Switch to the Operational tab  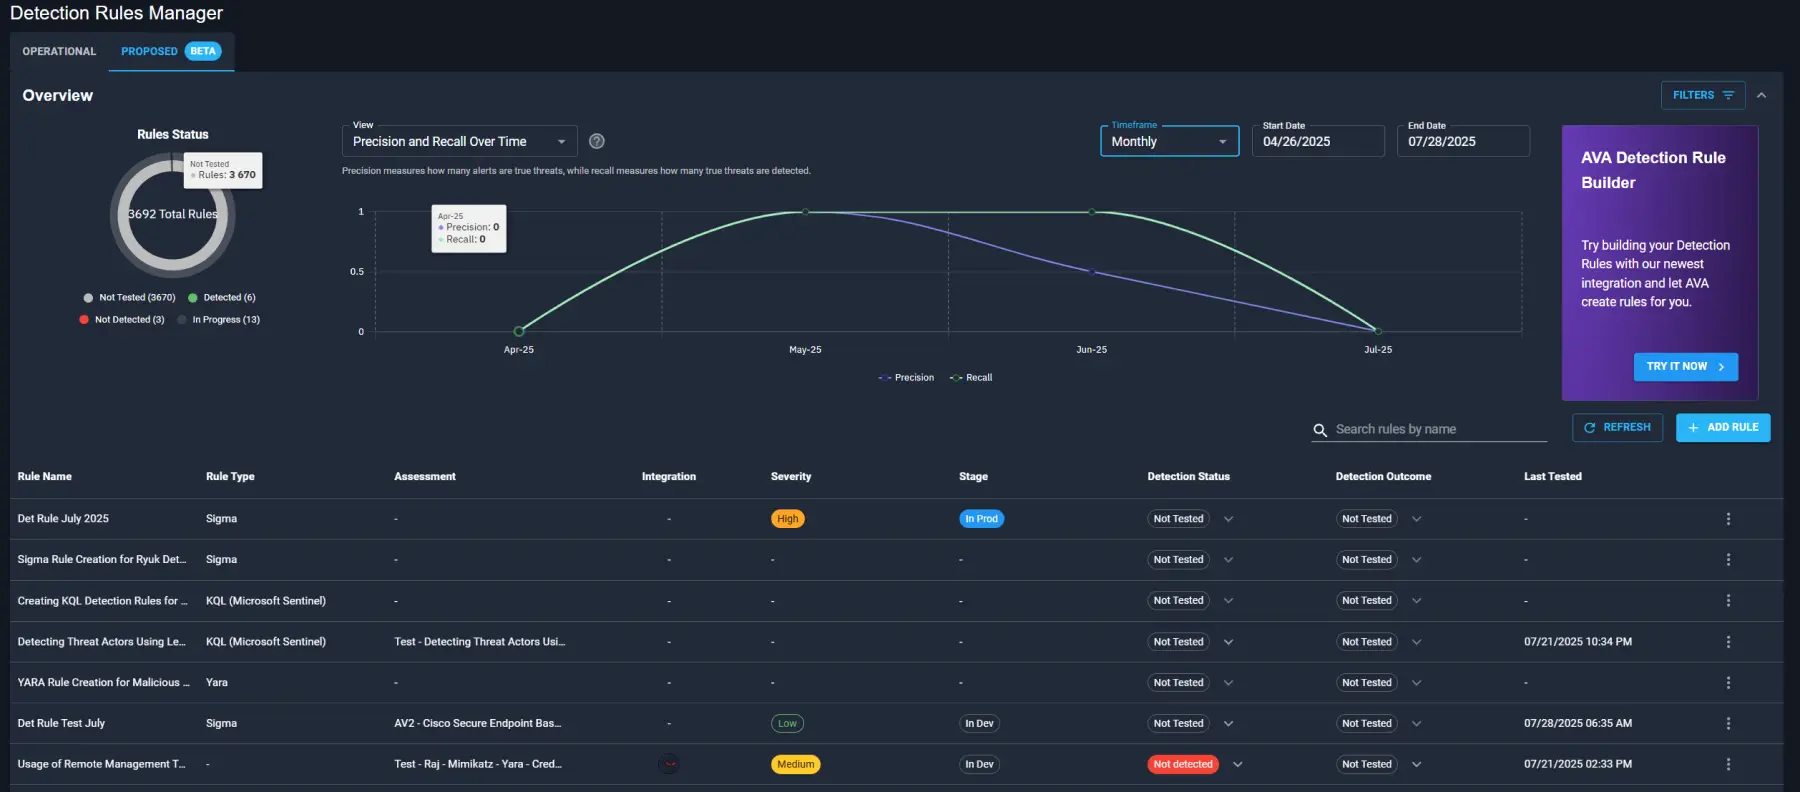(59, 51)
